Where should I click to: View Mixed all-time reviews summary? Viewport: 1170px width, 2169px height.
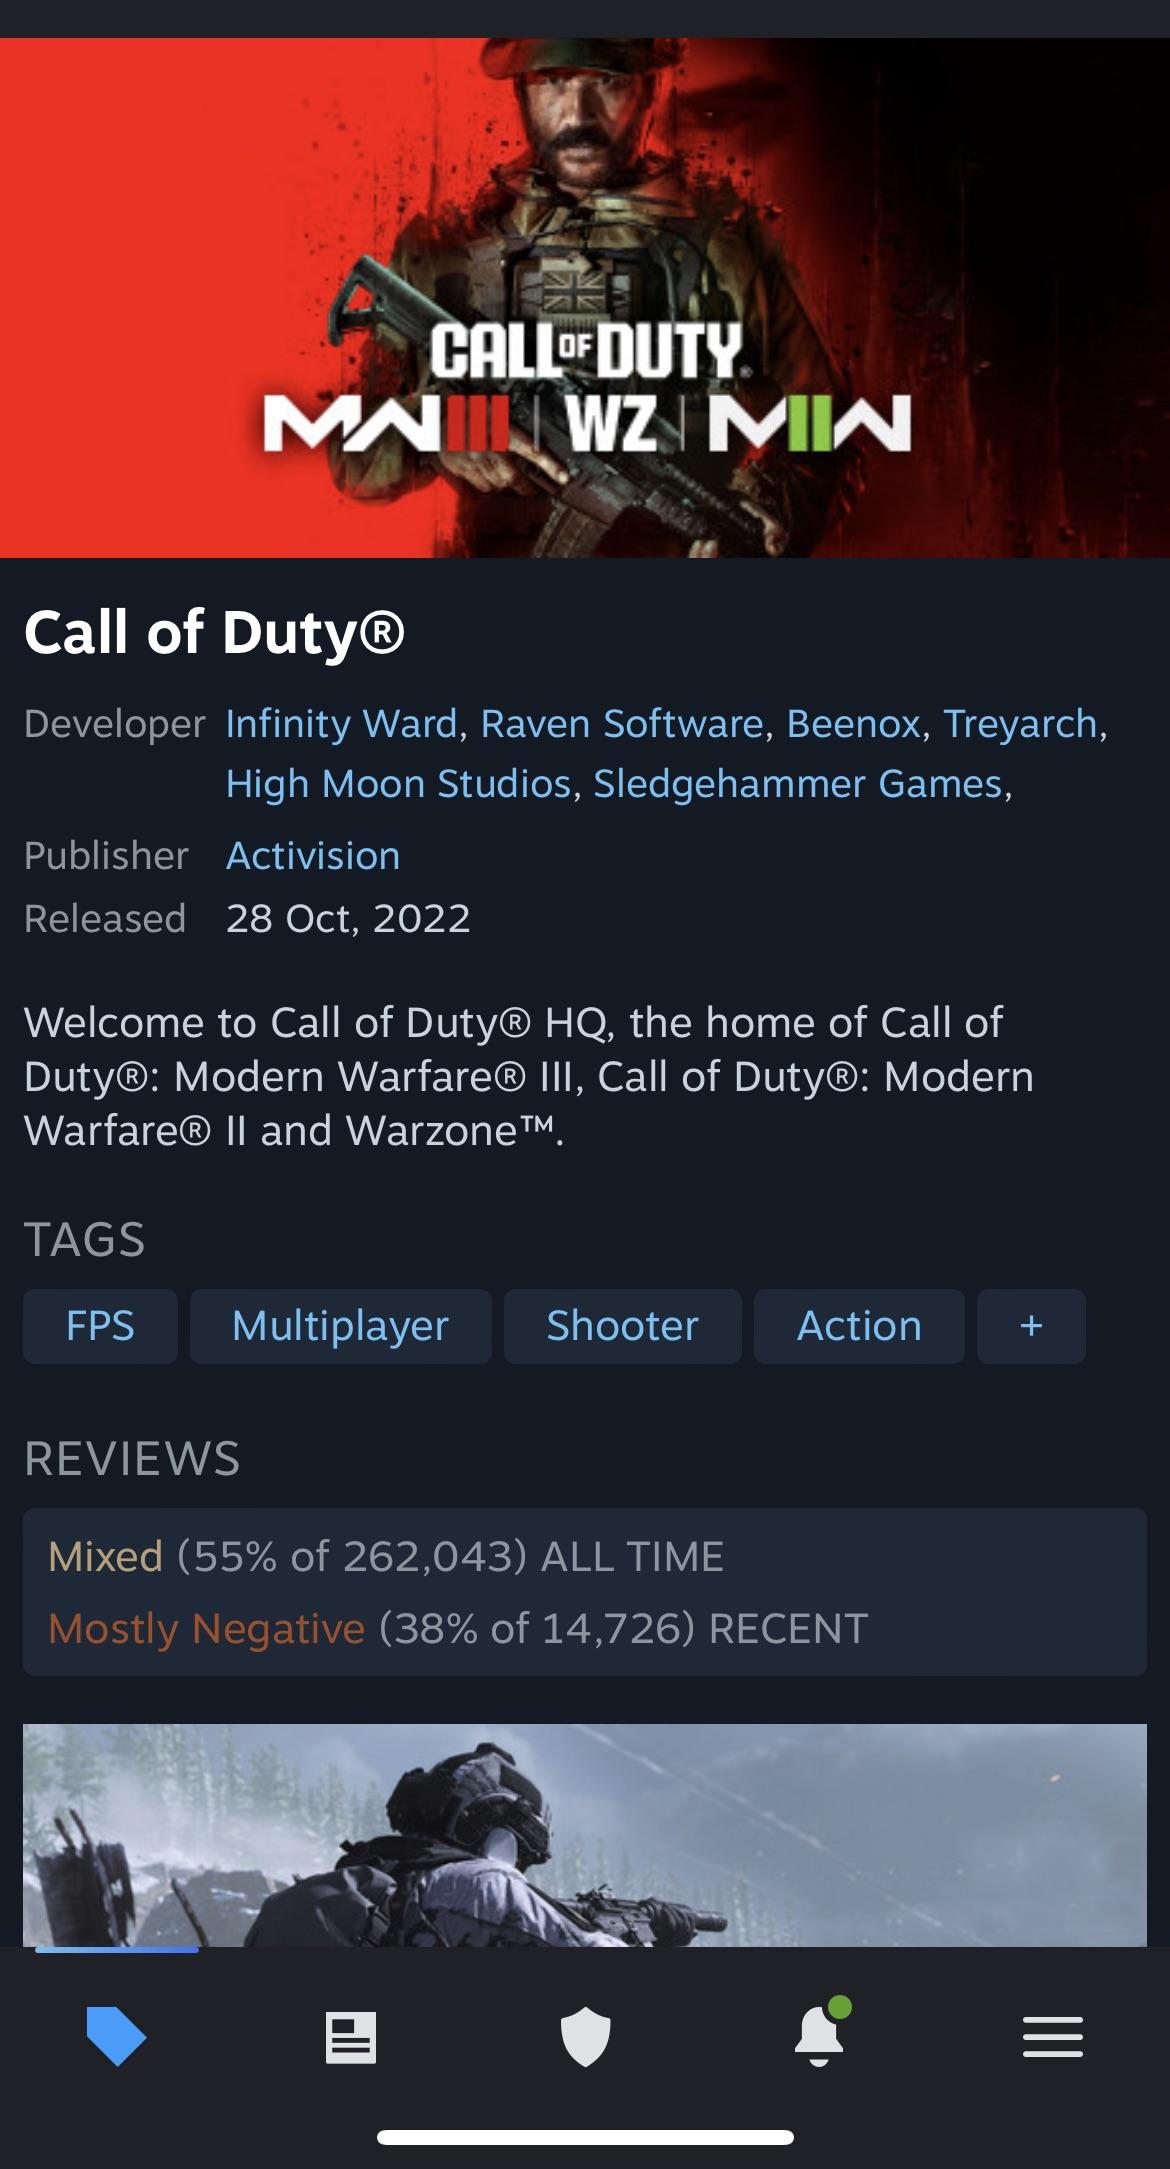(x=386, y=1557)
